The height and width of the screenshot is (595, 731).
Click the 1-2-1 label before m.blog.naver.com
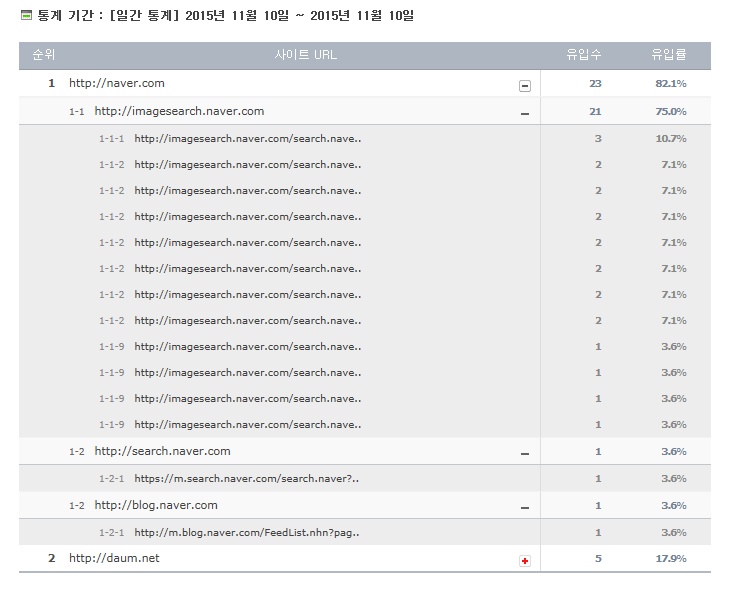[111, 533]
